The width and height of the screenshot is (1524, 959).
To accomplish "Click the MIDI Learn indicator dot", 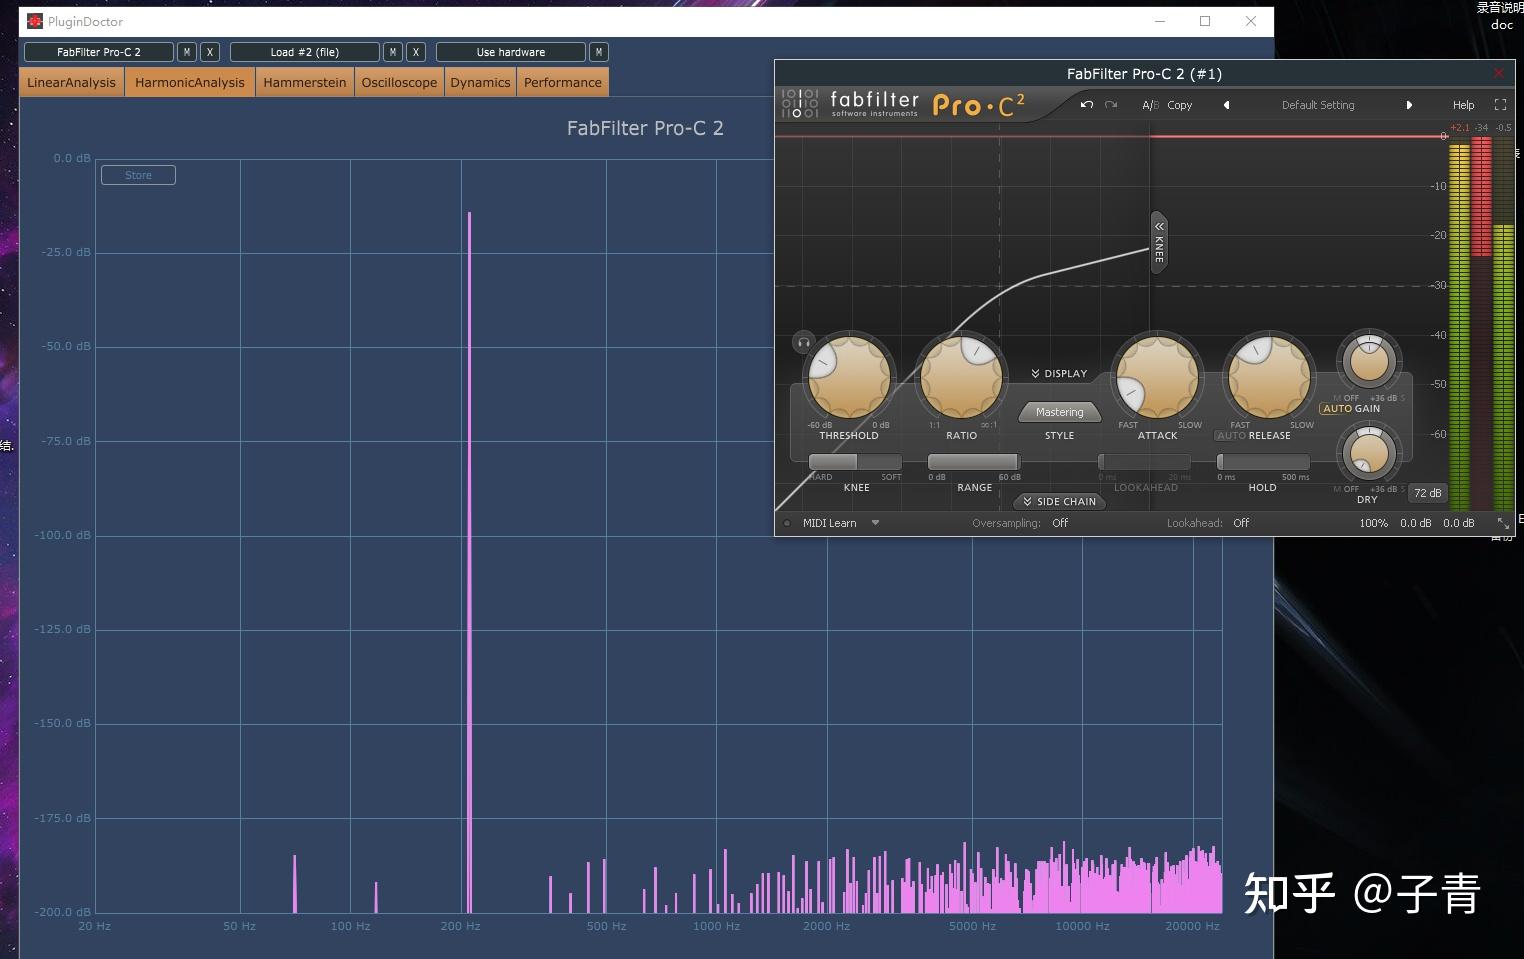I will (787, 523).
